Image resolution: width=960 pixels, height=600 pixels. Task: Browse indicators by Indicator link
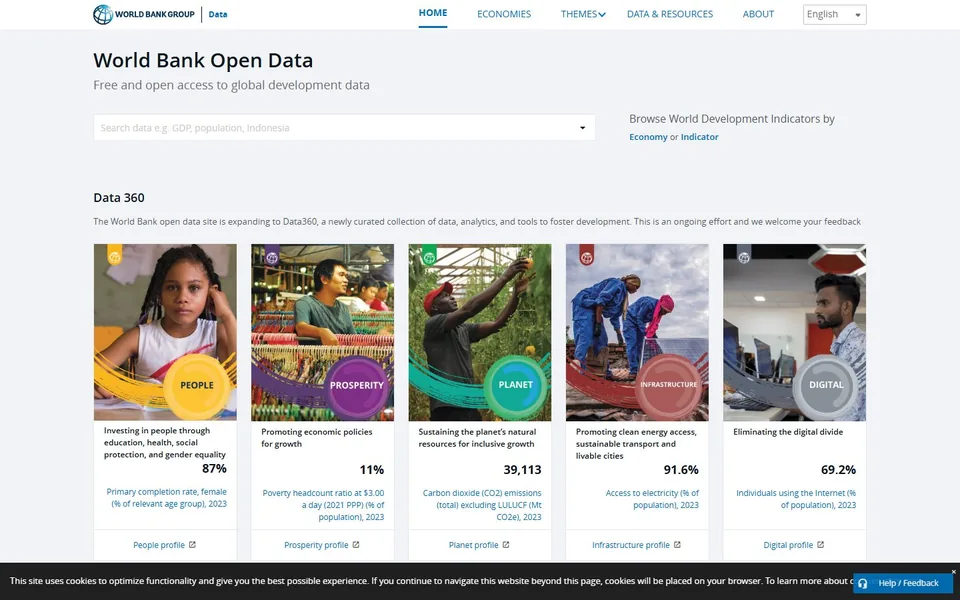[700, 137]
